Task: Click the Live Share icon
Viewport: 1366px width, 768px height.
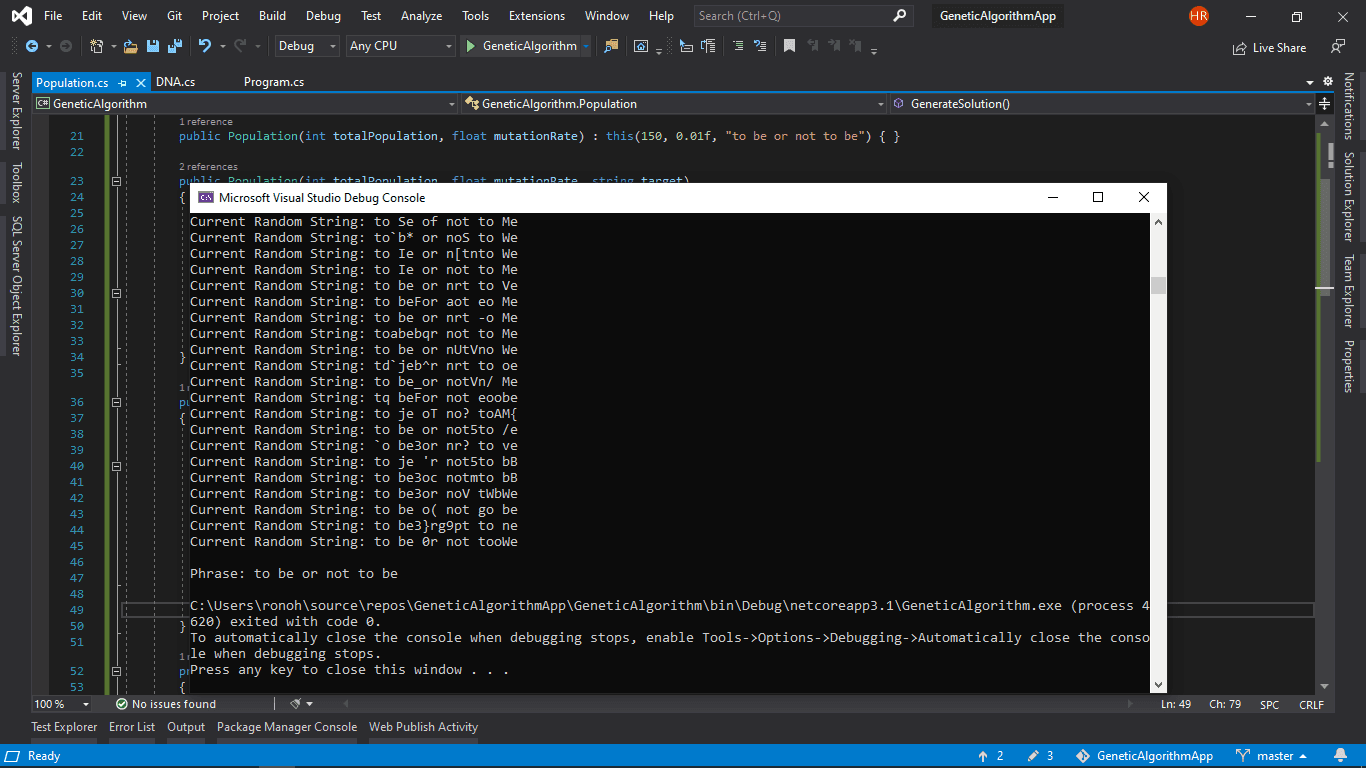Action: pos(1241,48)
